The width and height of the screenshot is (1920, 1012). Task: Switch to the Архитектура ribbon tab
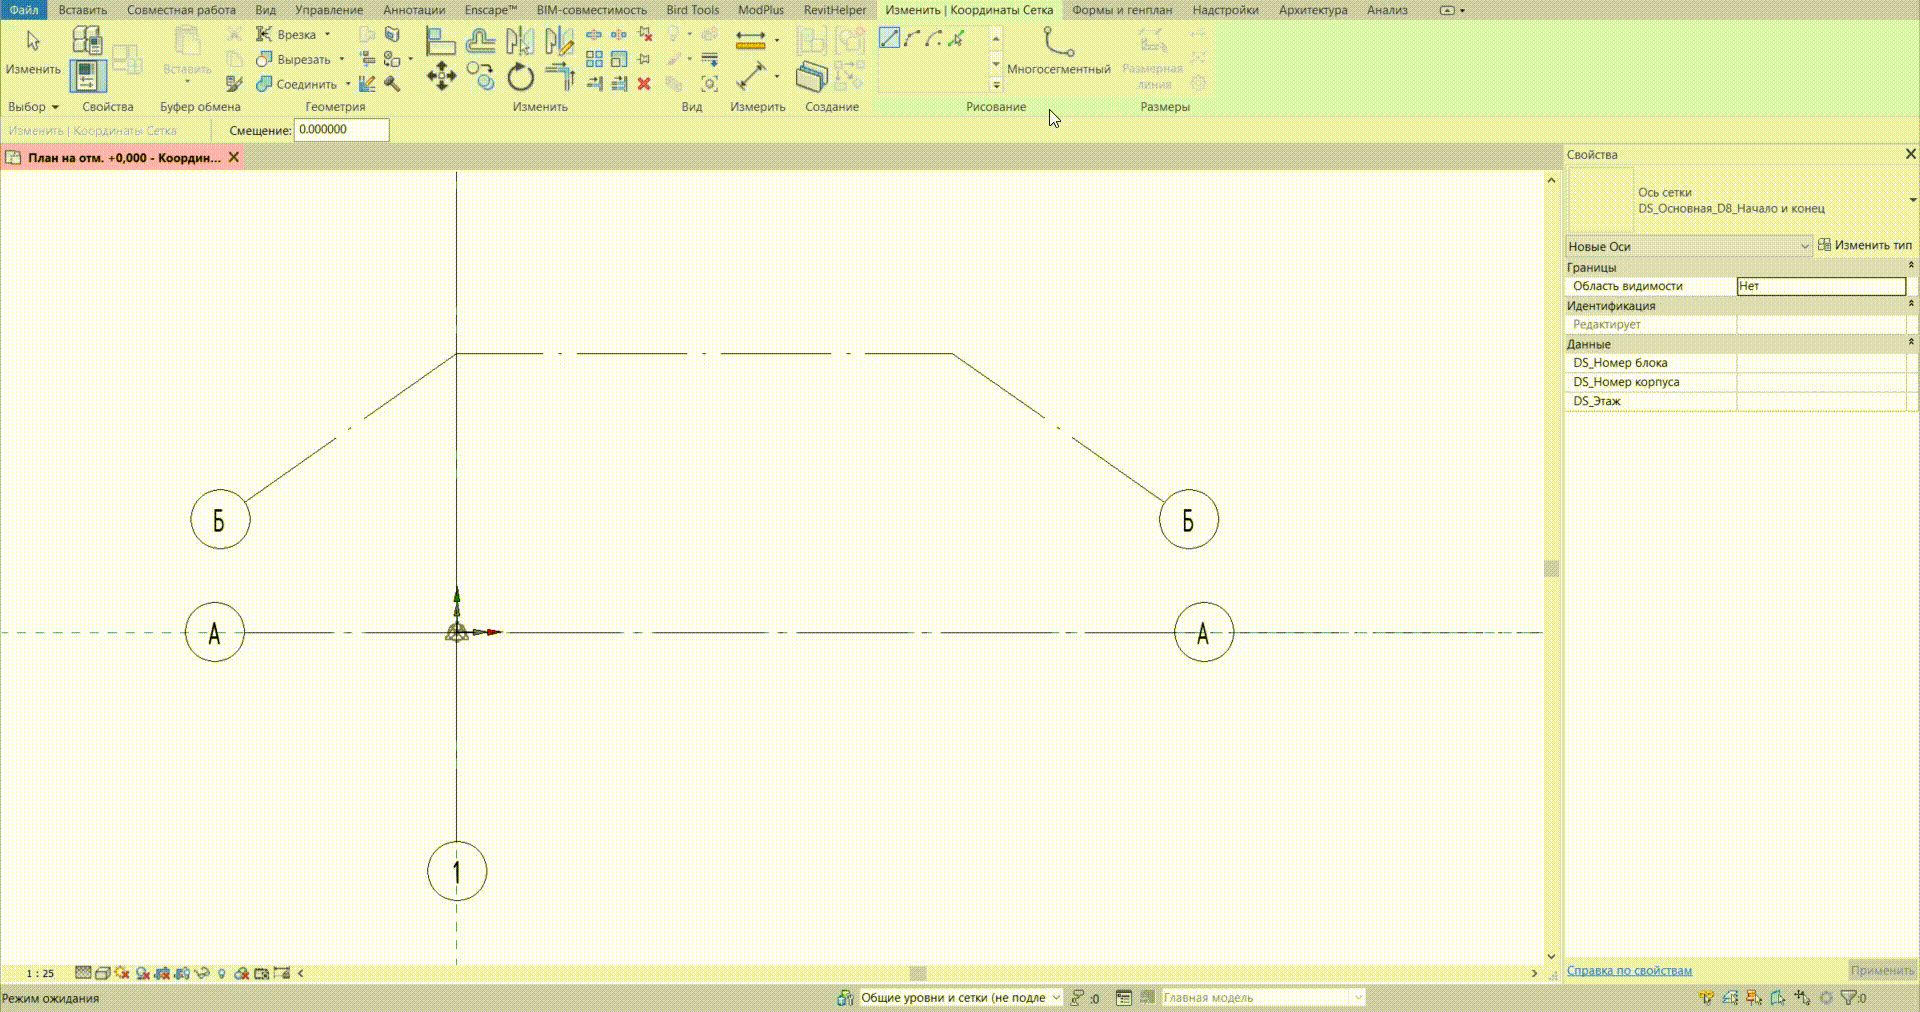tap(1312, 10)
